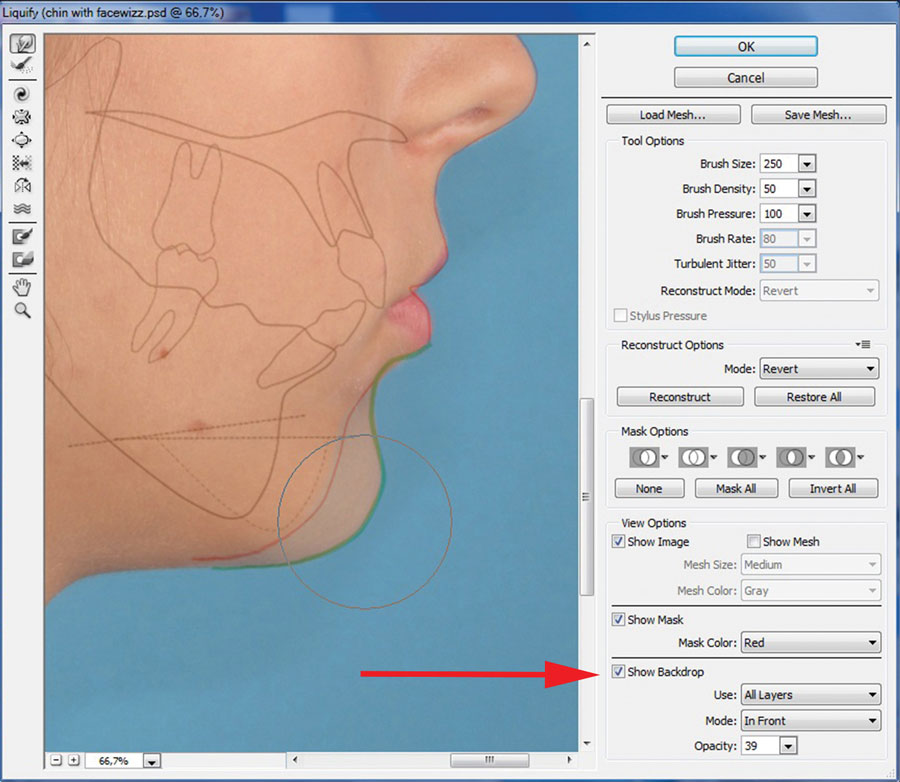Activate the Bloat tool
The image size is (900, 782).
point(22,140)
